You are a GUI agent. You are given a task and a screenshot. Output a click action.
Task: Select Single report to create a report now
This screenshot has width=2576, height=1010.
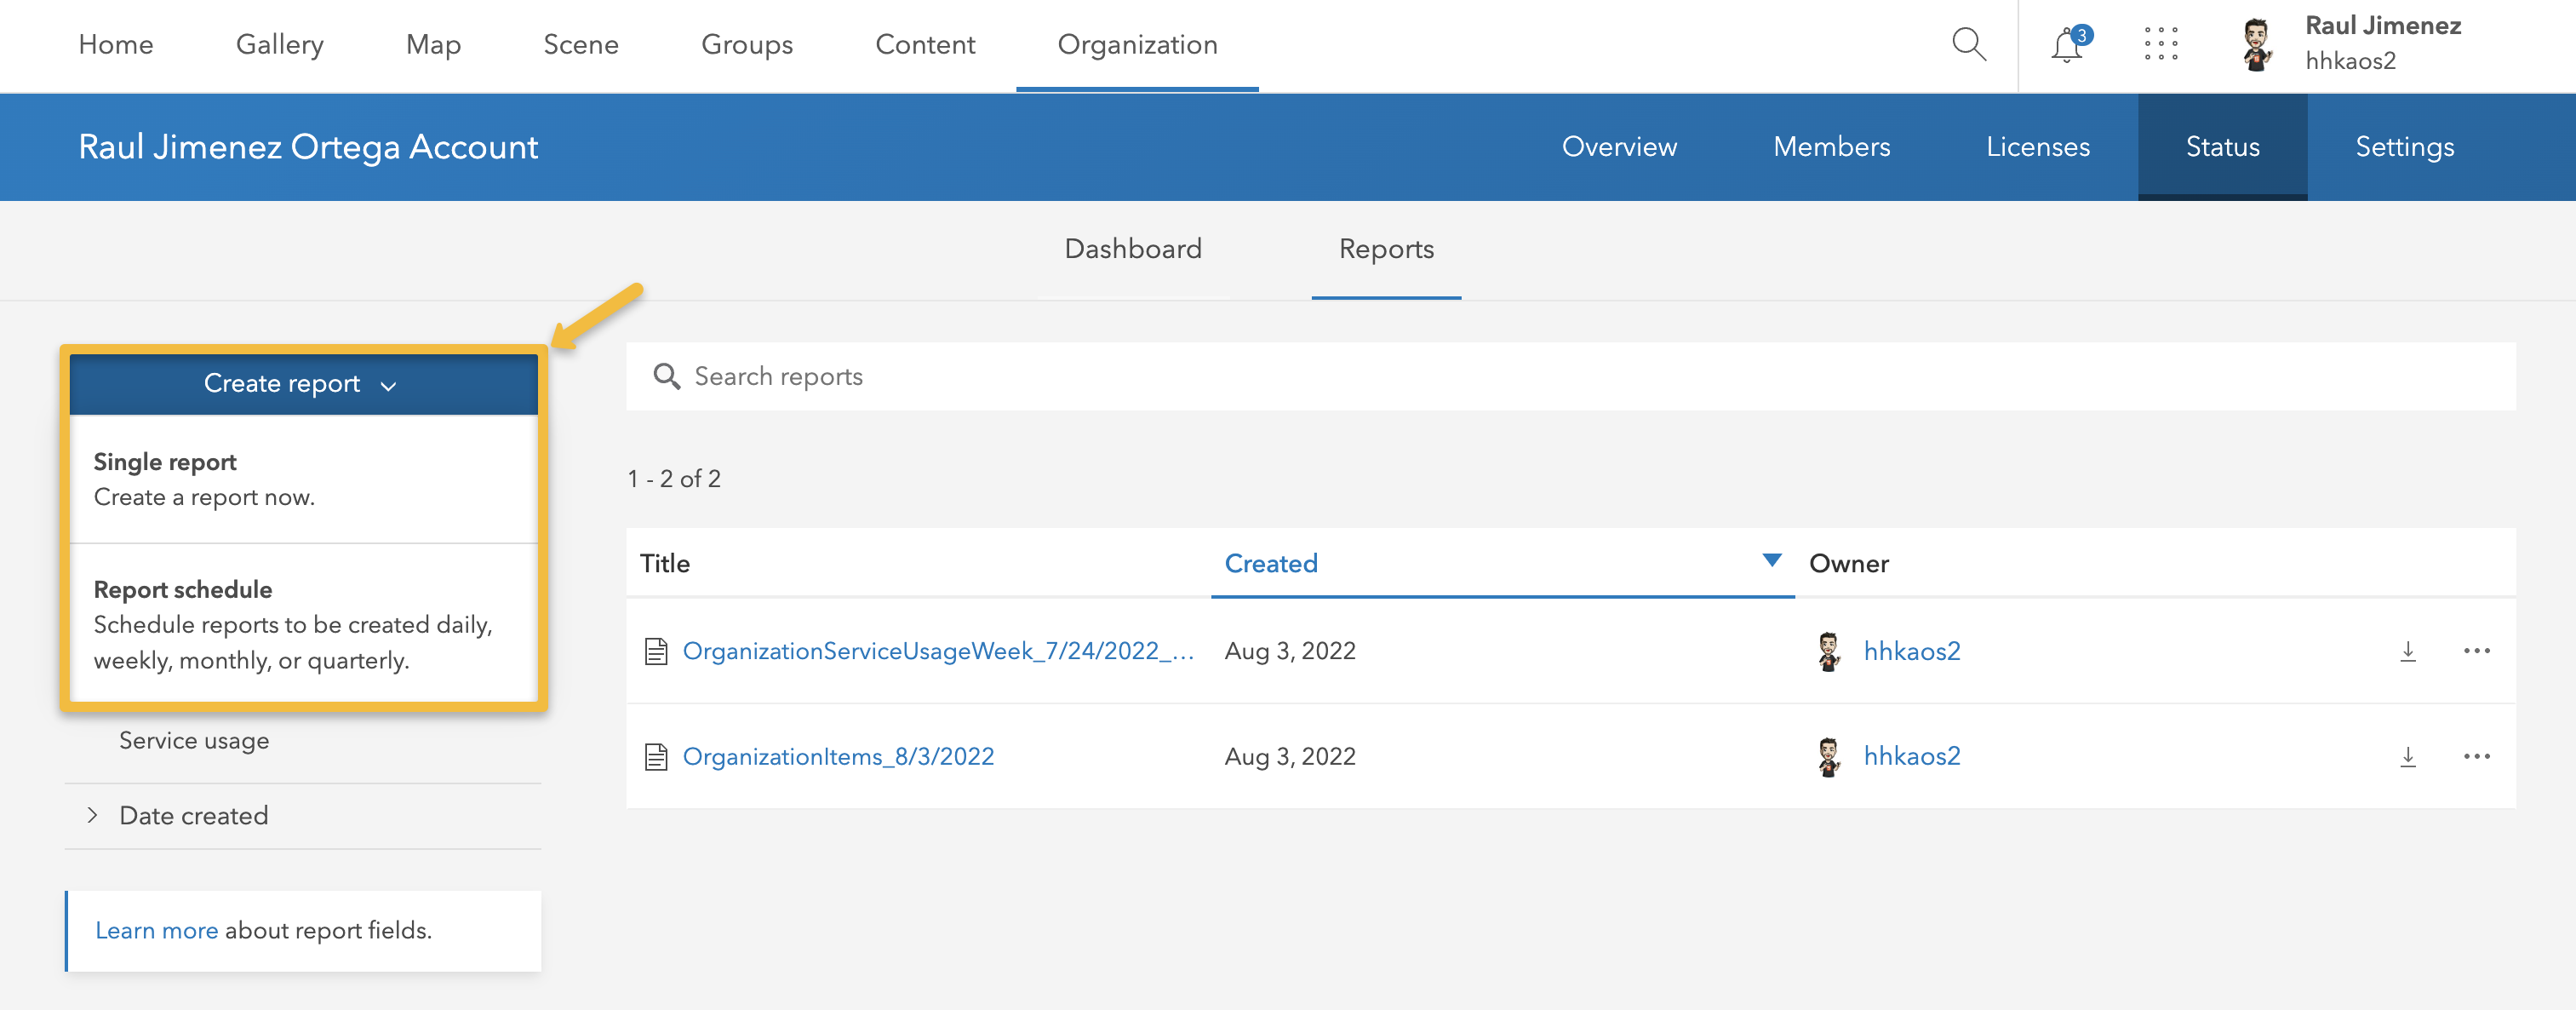pos(165,462)
